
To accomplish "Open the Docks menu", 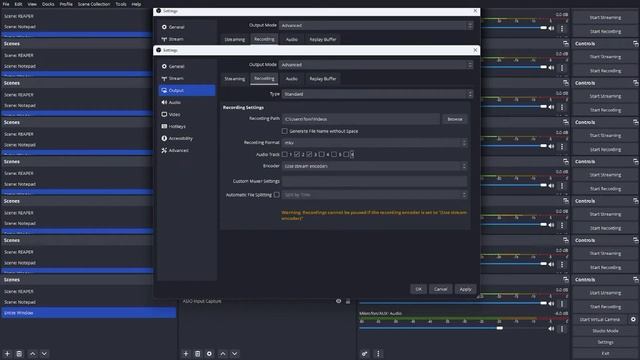I will pos(48,4).
